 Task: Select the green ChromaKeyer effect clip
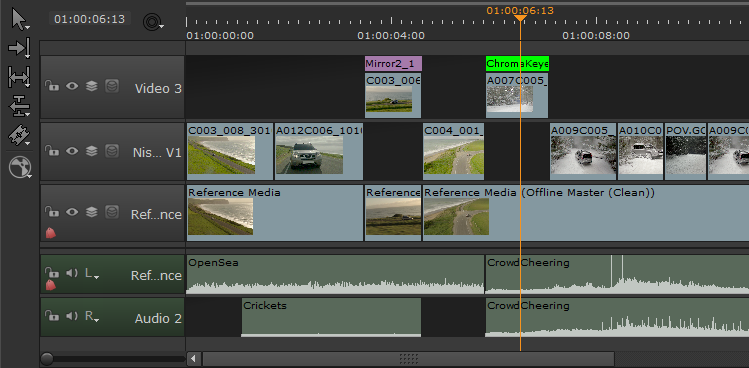pos(517,64)
